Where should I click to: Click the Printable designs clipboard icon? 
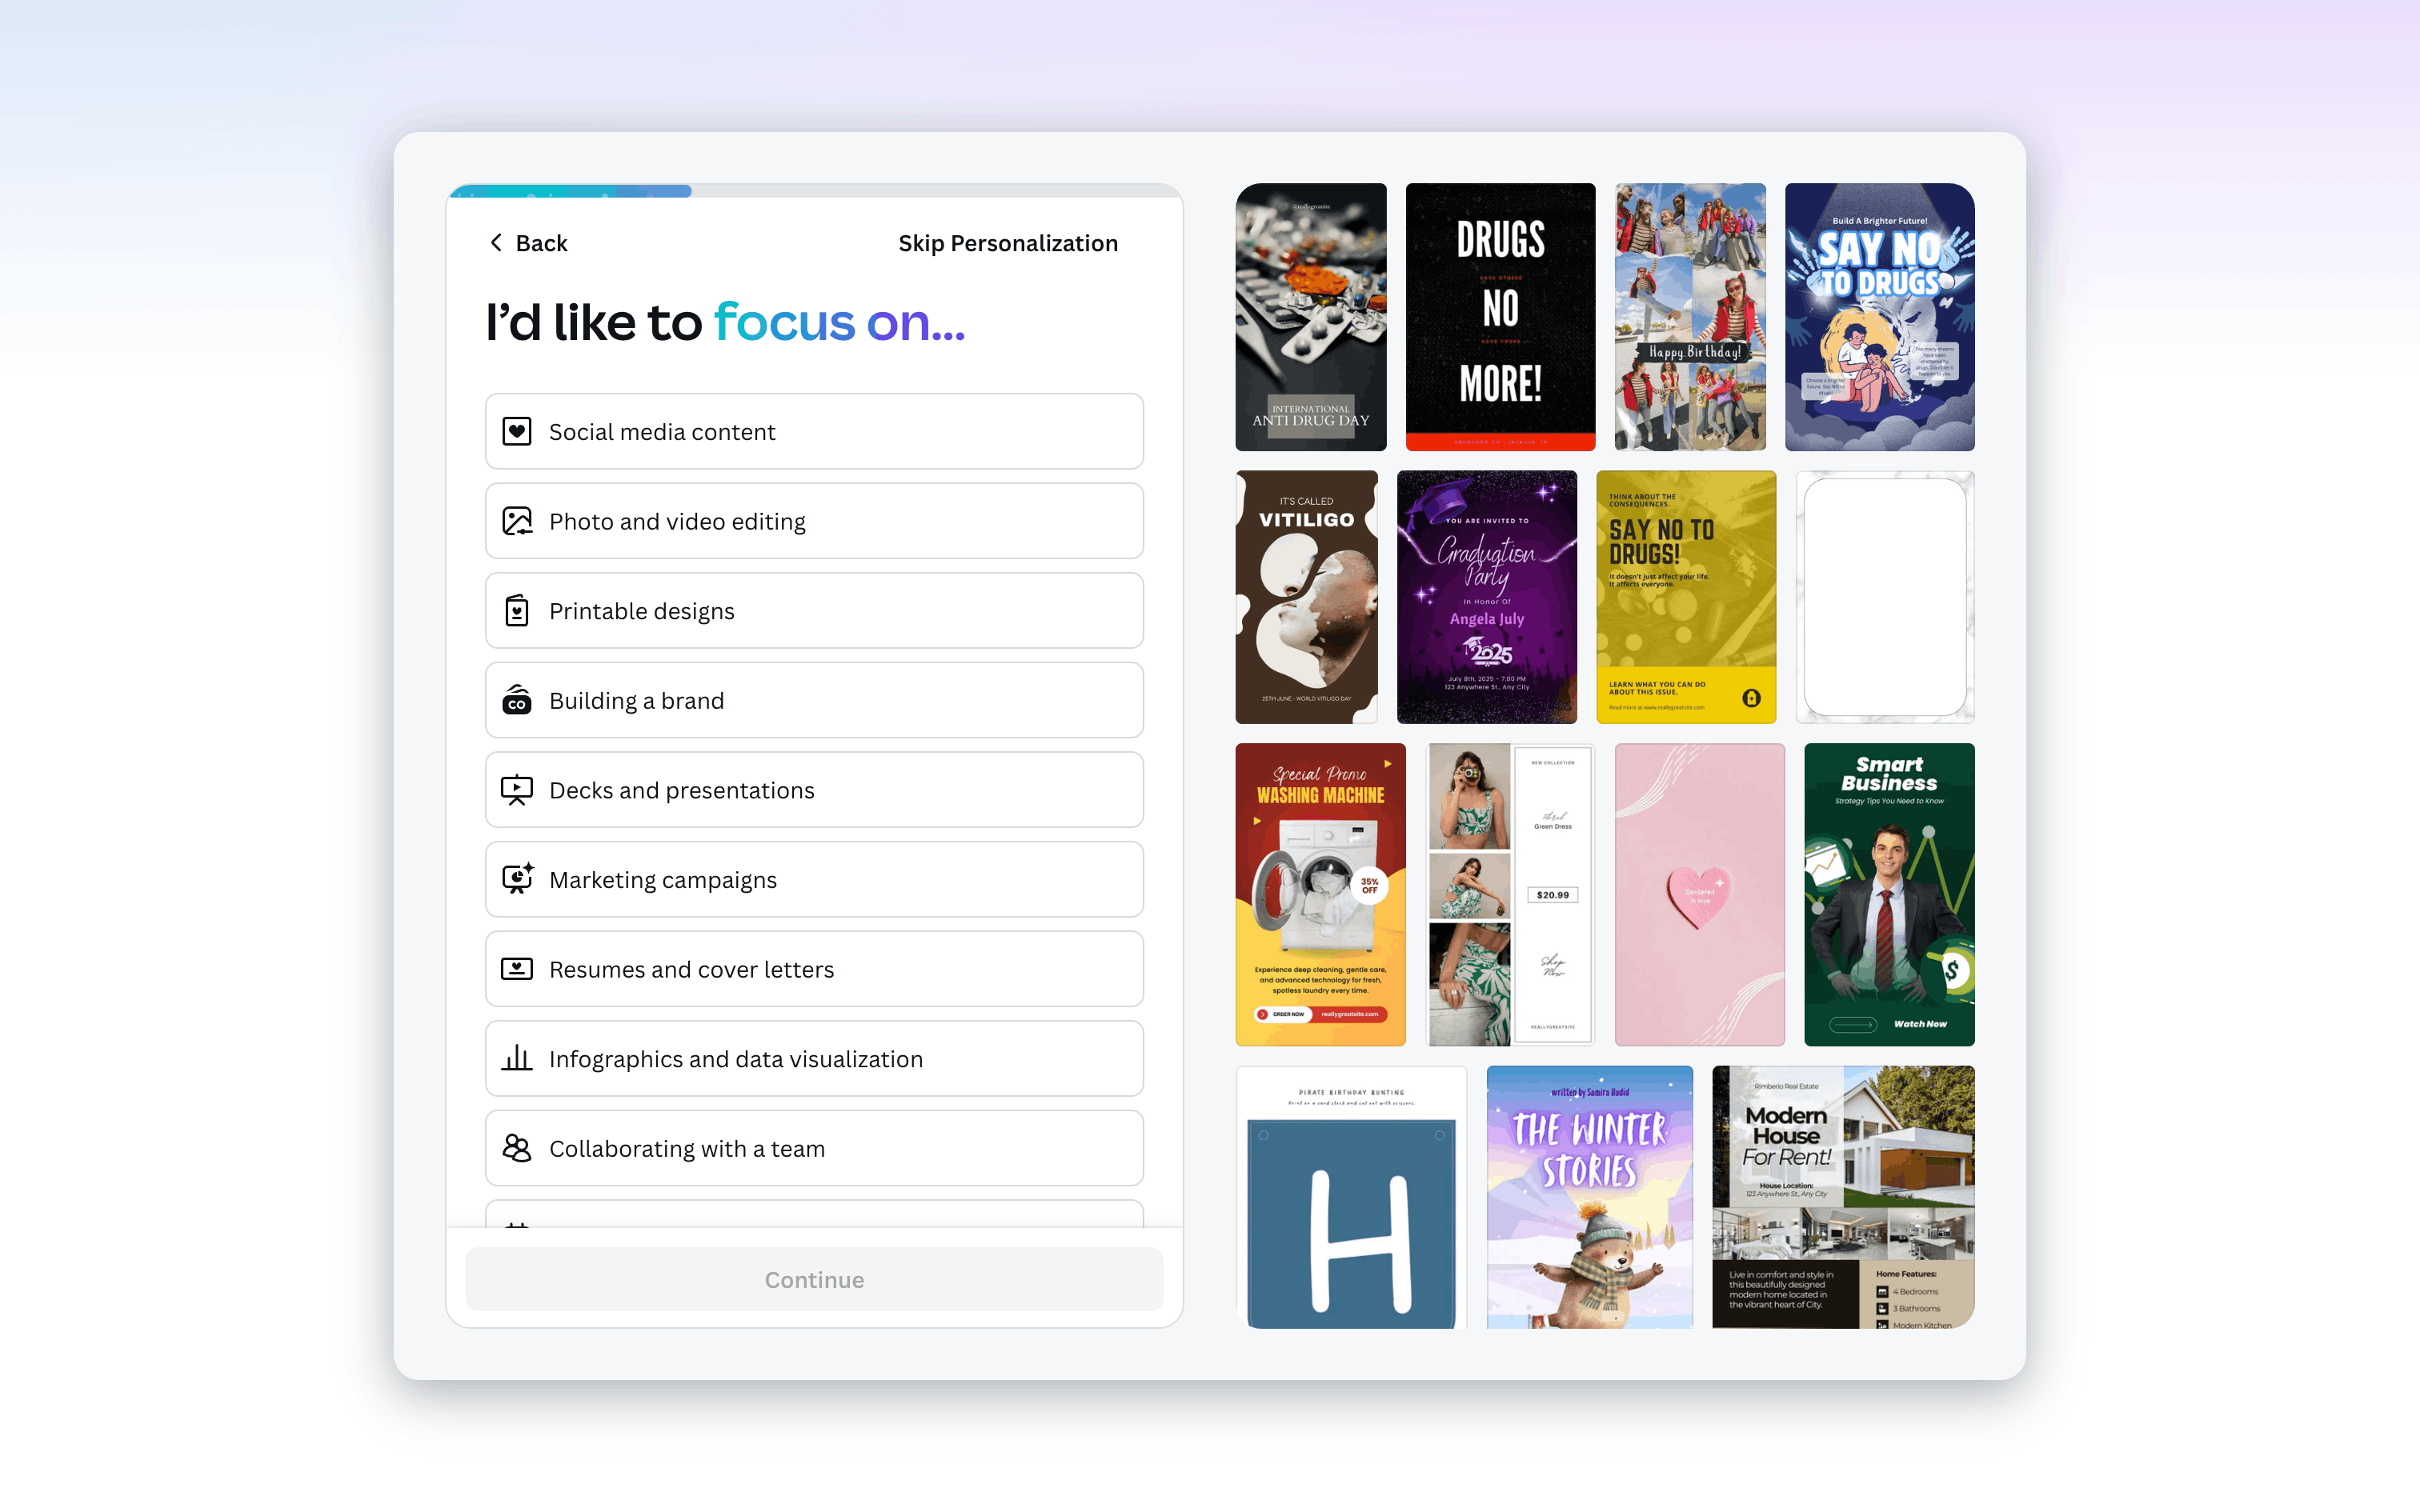[x=516, y=611]
